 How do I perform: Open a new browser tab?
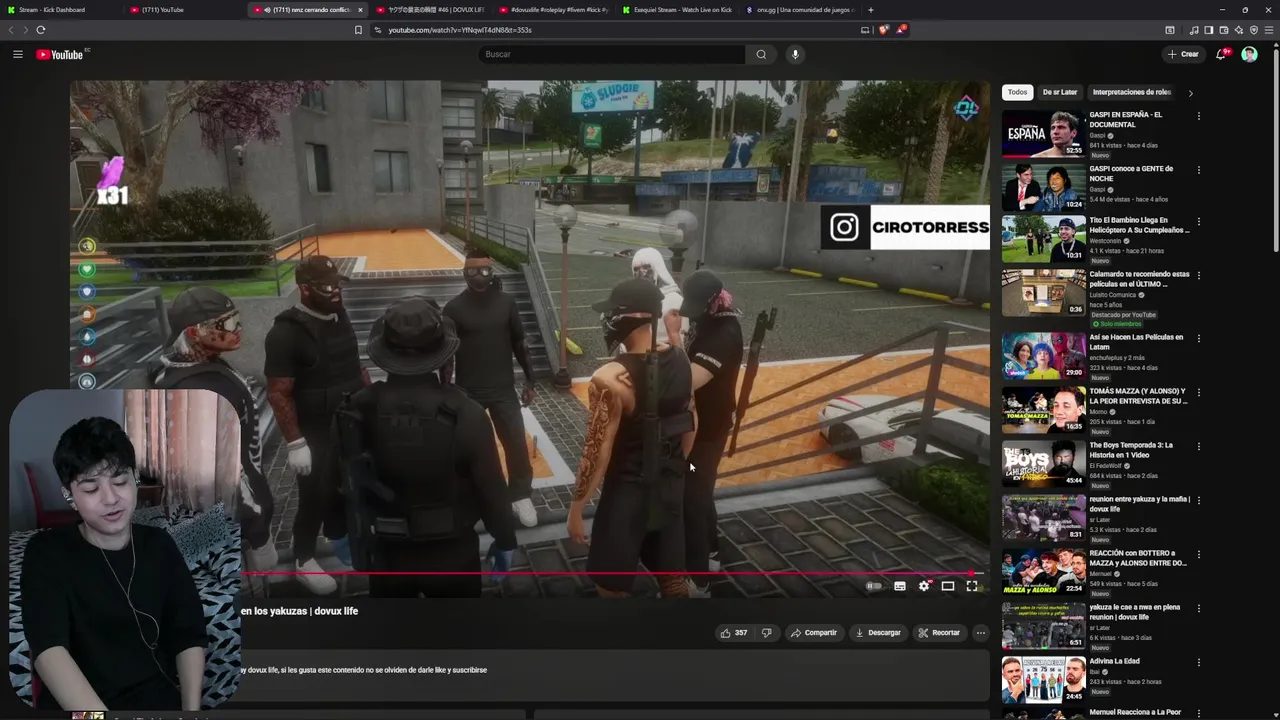click(870, 10)
